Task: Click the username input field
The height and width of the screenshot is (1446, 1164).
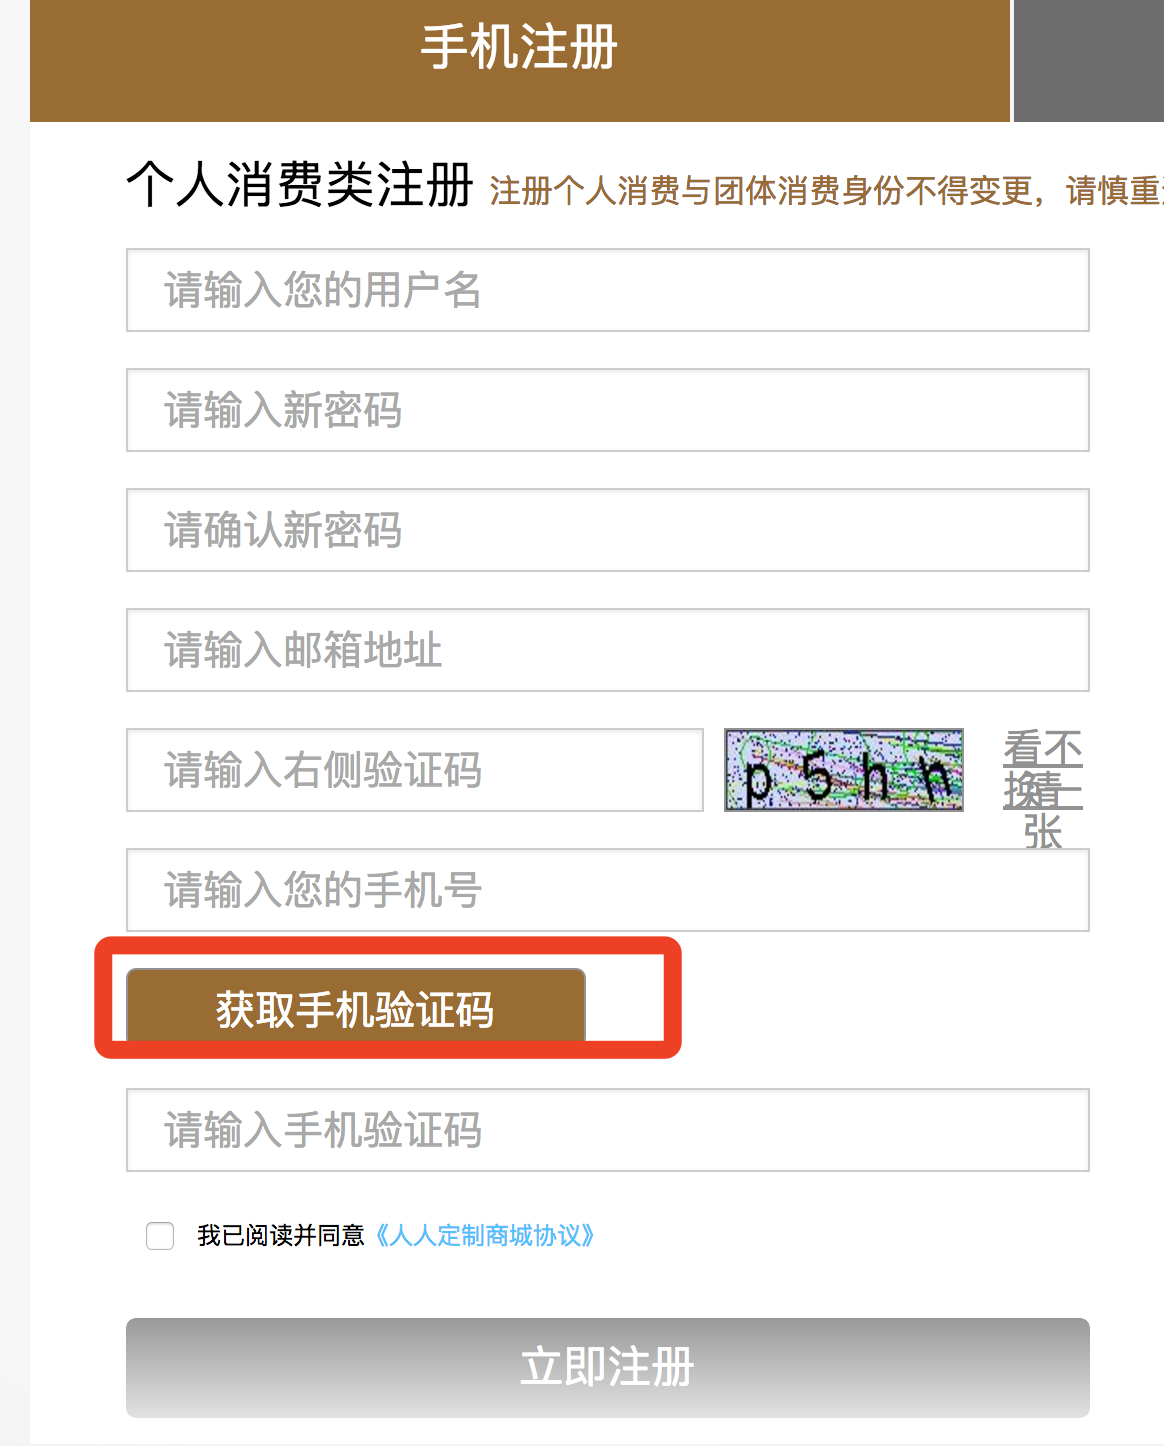Action: (x=607, y=290)
